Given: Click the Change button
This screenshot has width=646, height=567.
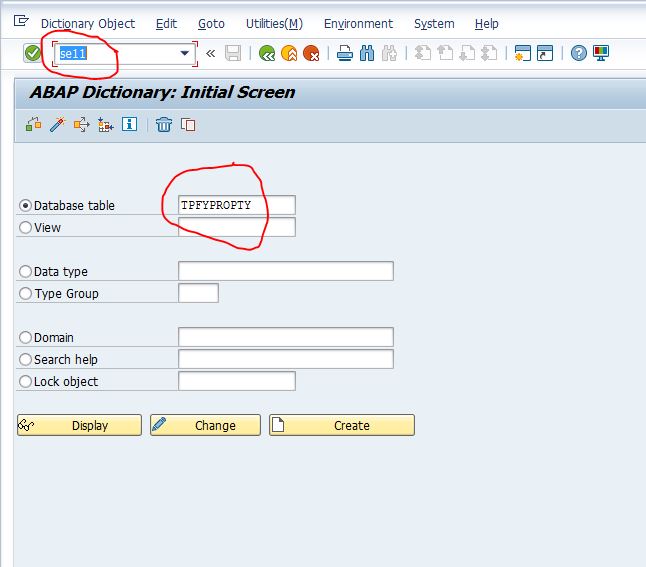Looking at the screenshot, I should (205, 425).
